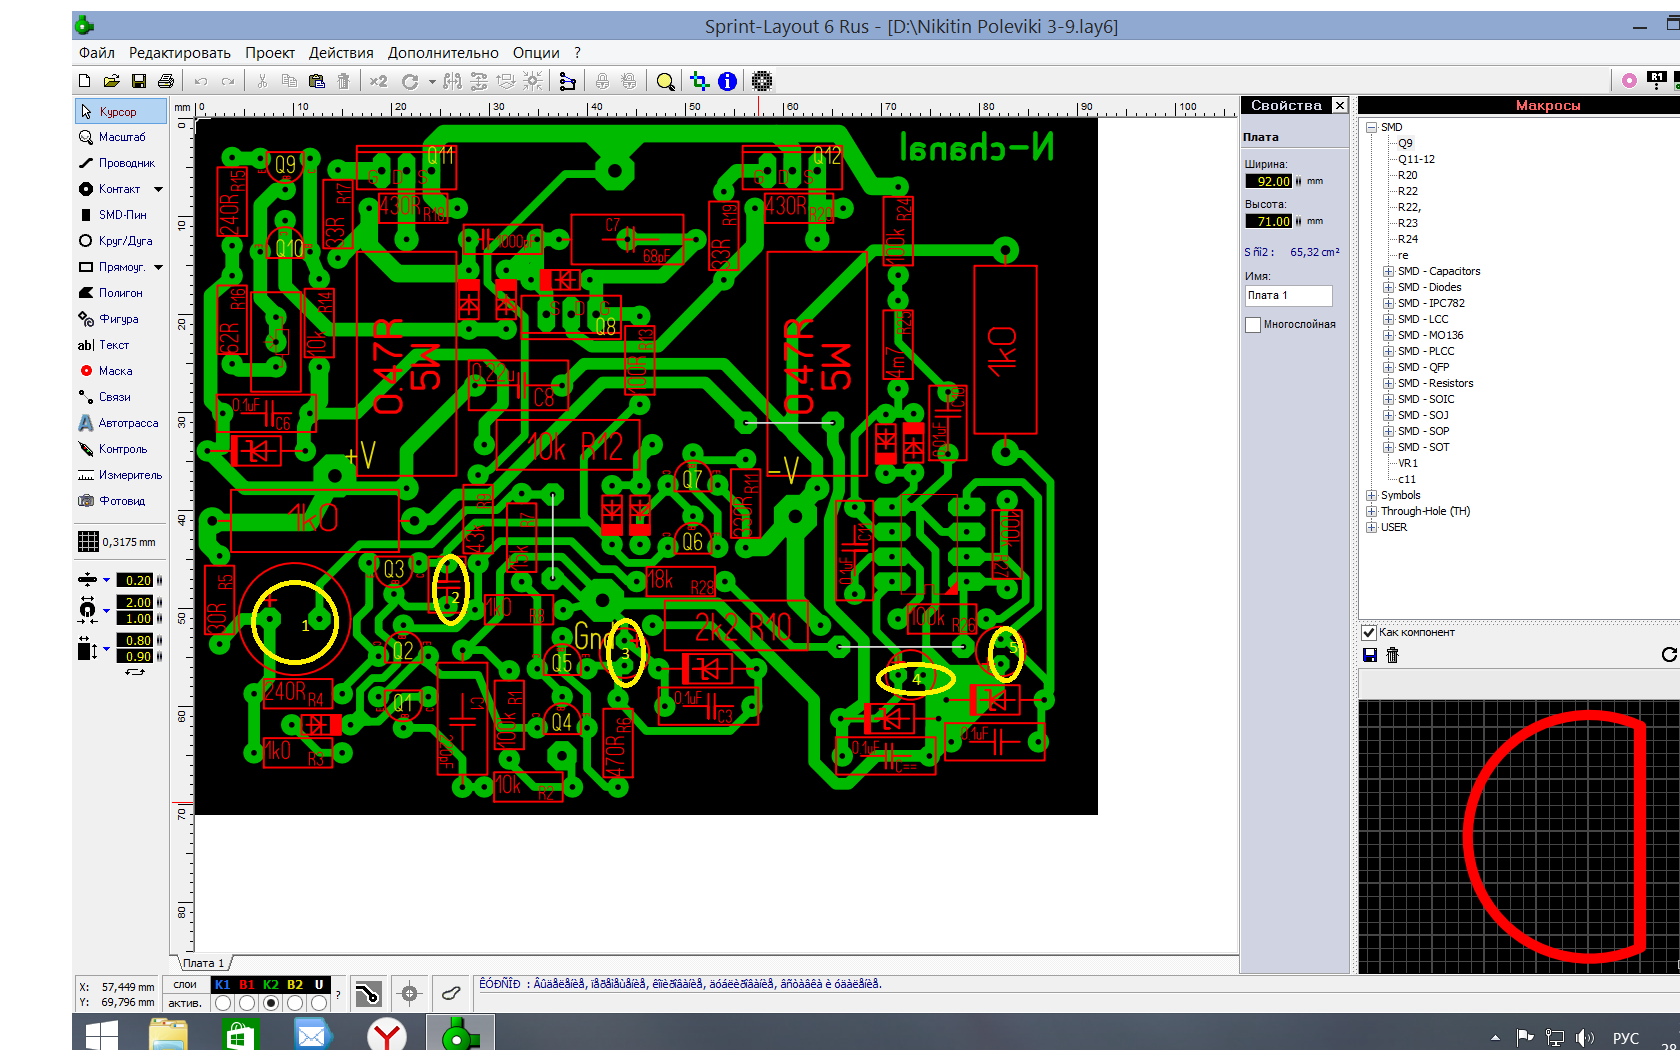Click the crosshair target icon in status bar
The height and width of the screenshot is (1050, 1680).
[x=409, y=993]
